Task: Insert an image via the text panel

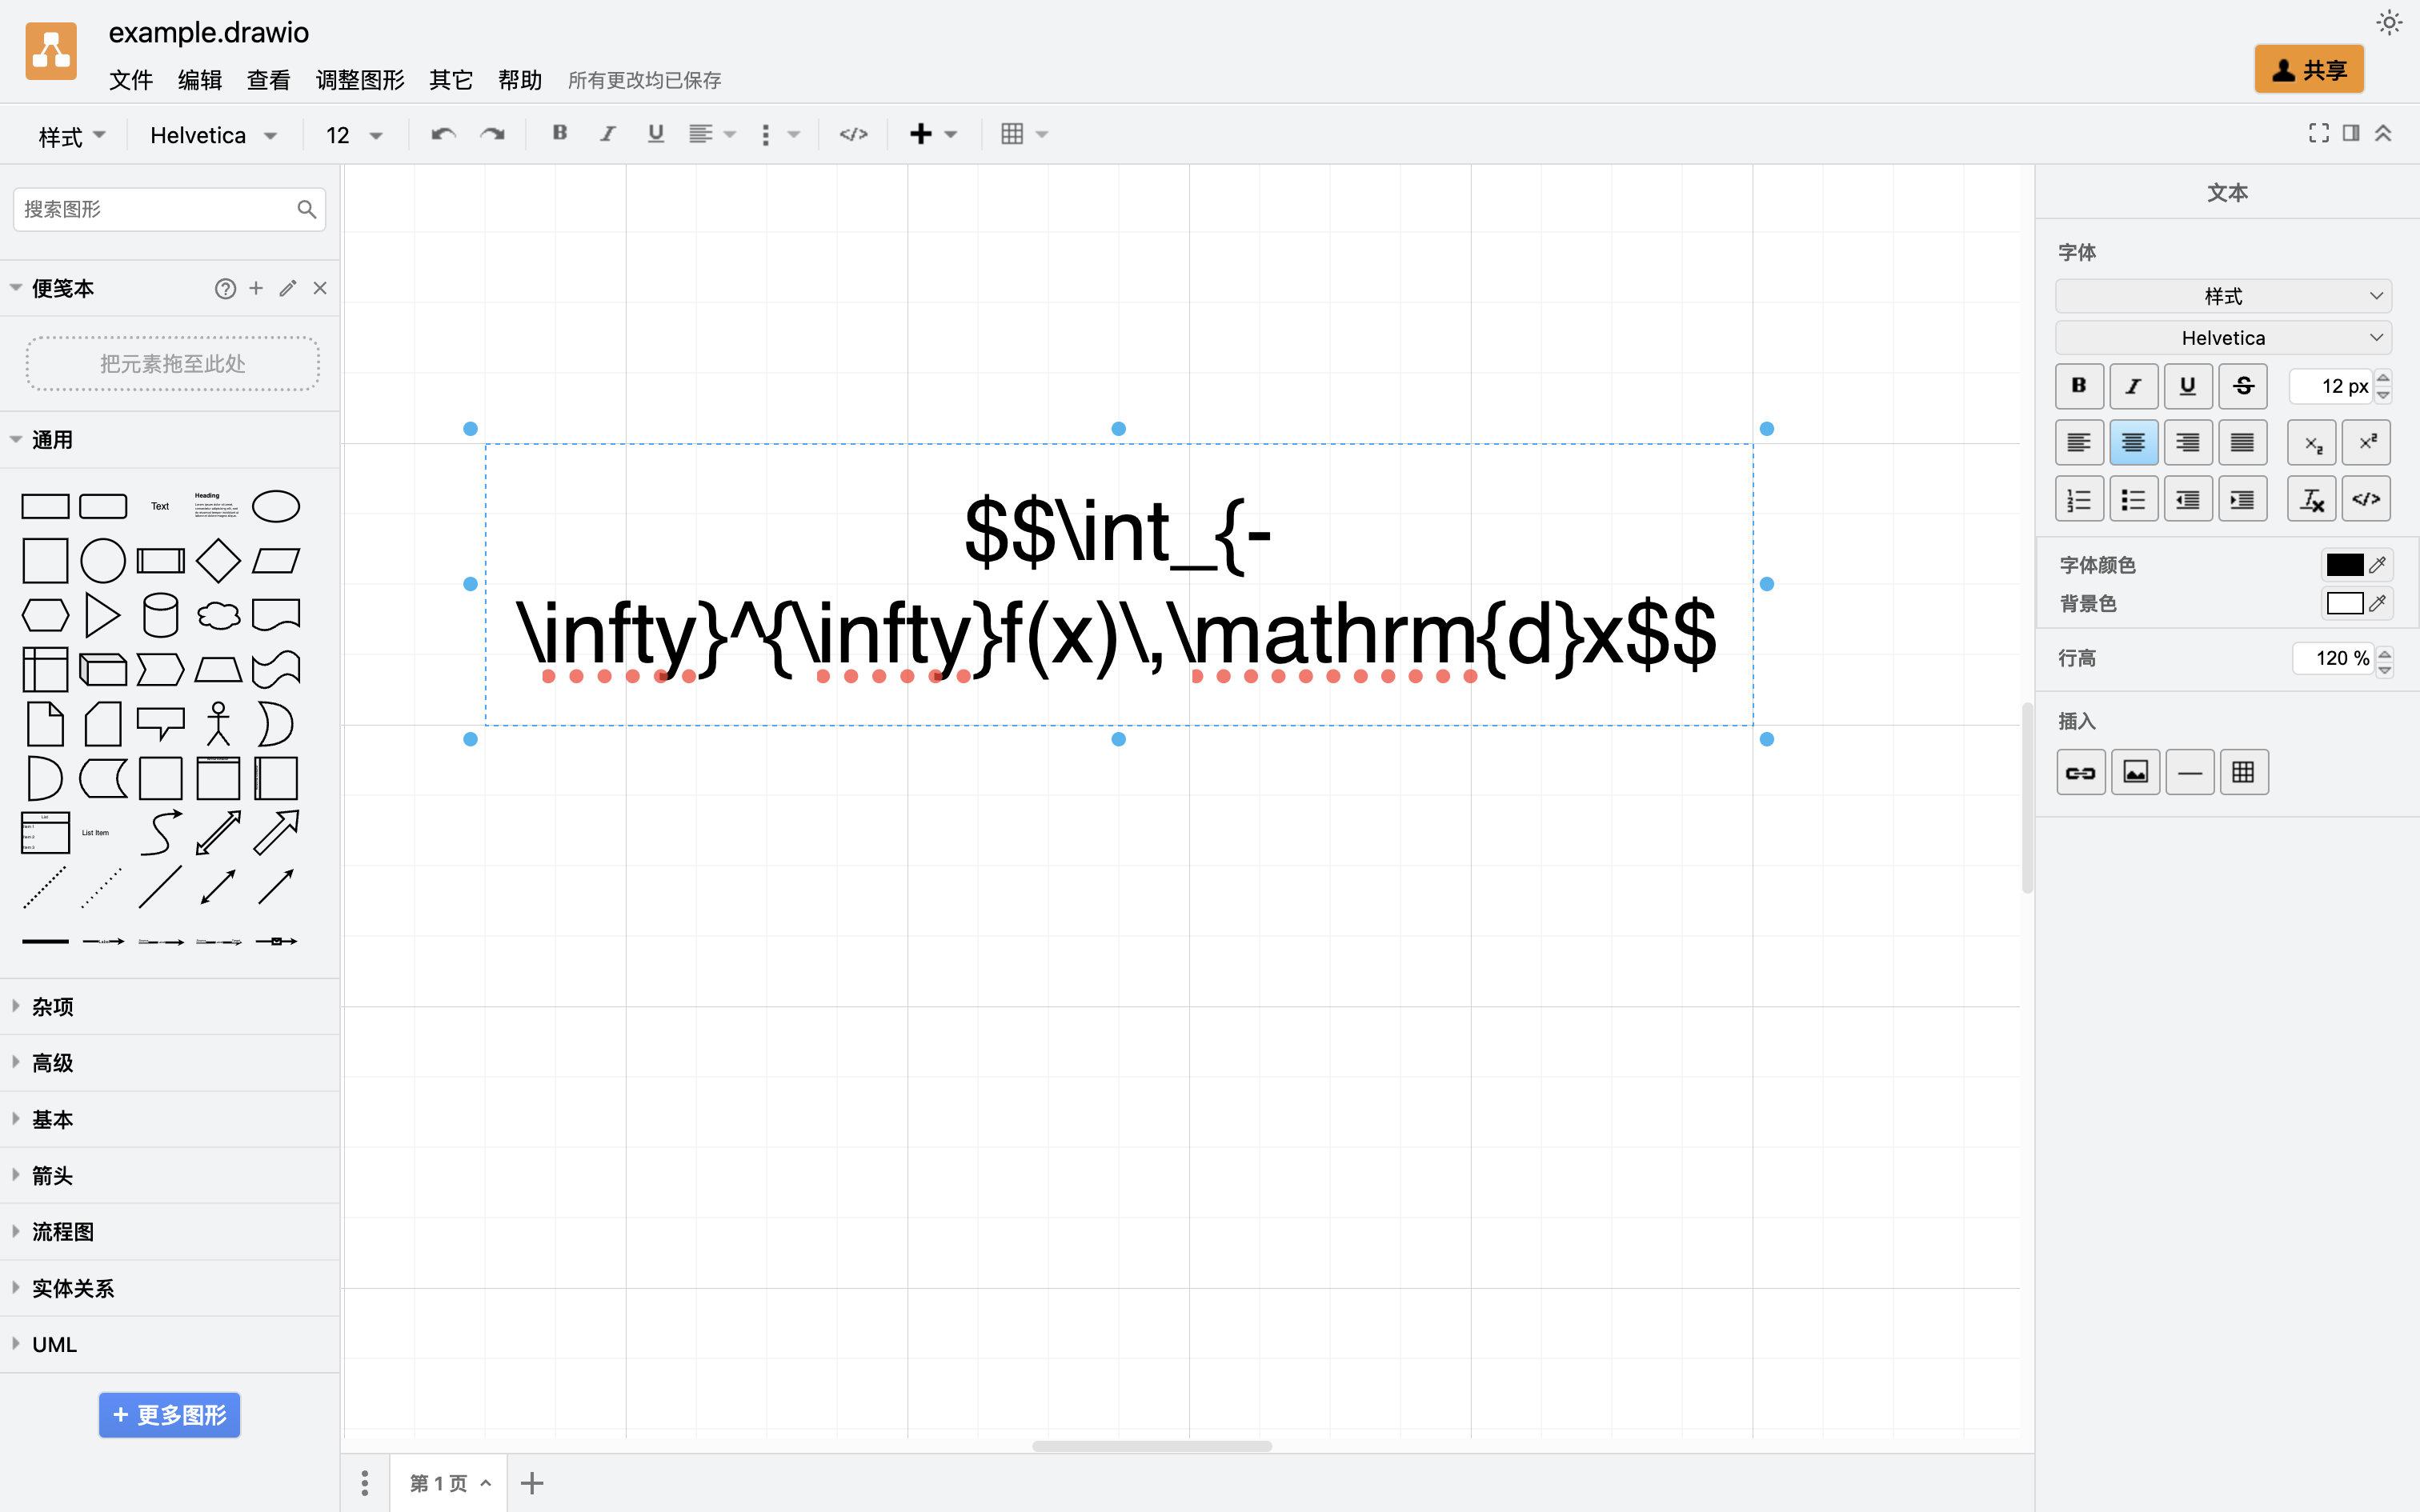Action: coord(2135,772)
